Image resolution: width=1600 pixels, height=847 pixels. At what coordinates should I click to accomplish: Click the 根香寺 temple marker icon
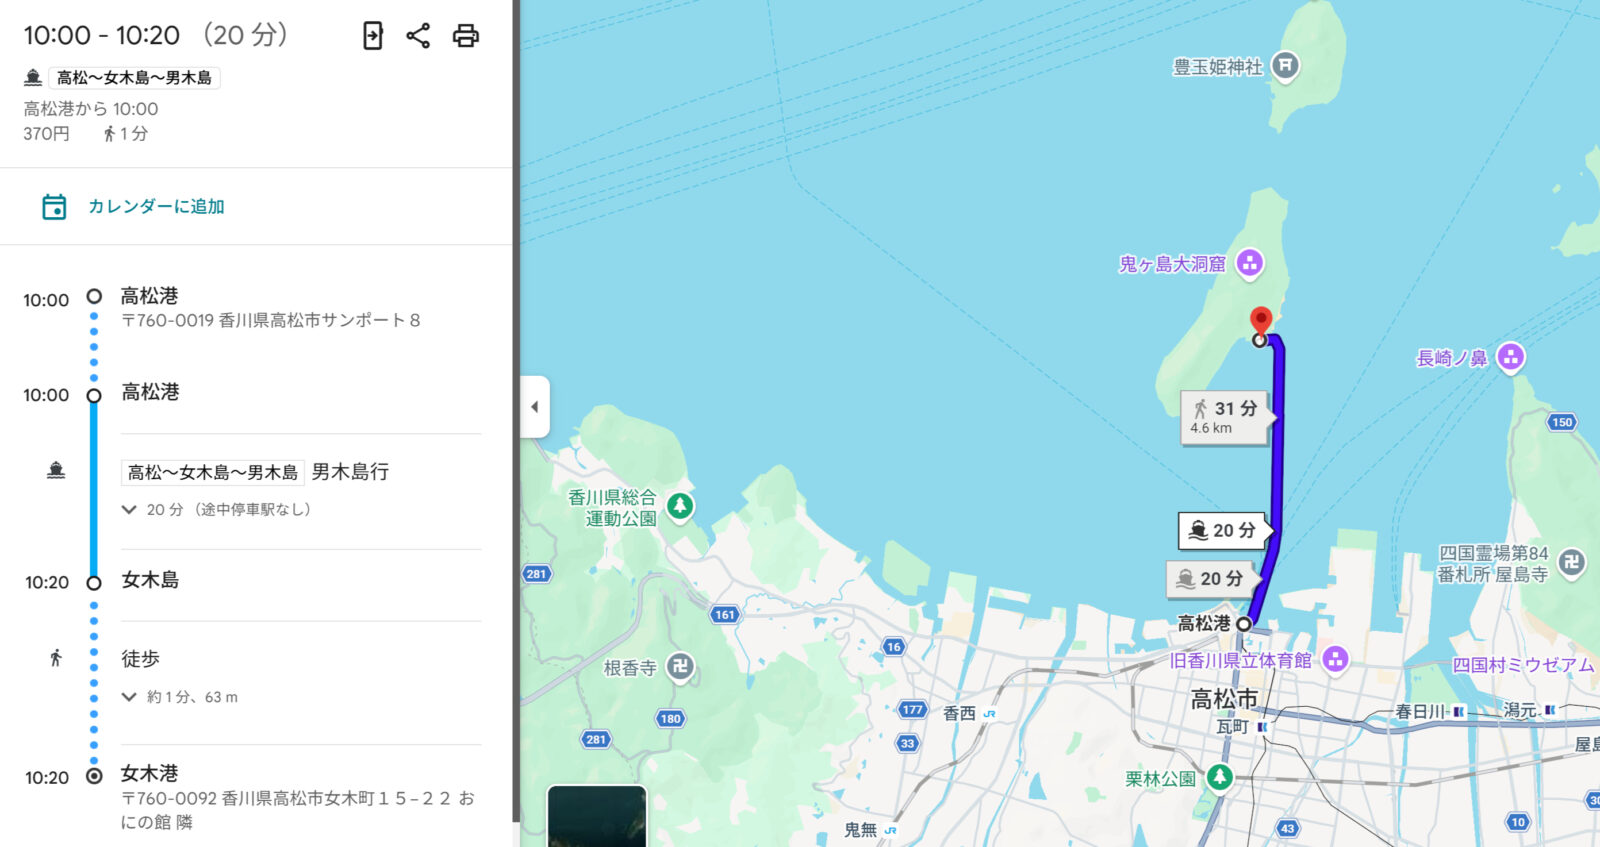coord(680,667)
